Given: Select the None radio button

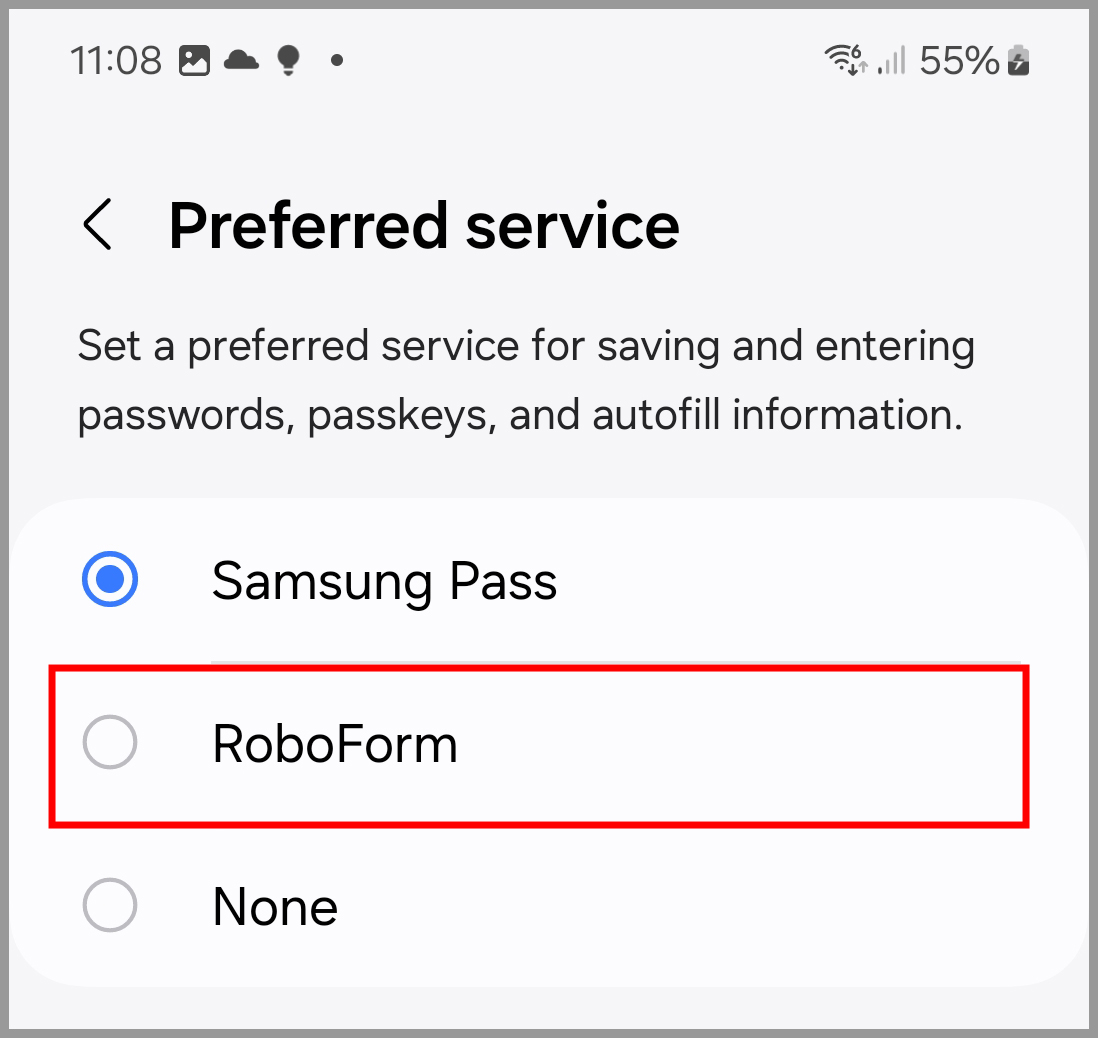Looking at the screenshot, I should (110, 905).
